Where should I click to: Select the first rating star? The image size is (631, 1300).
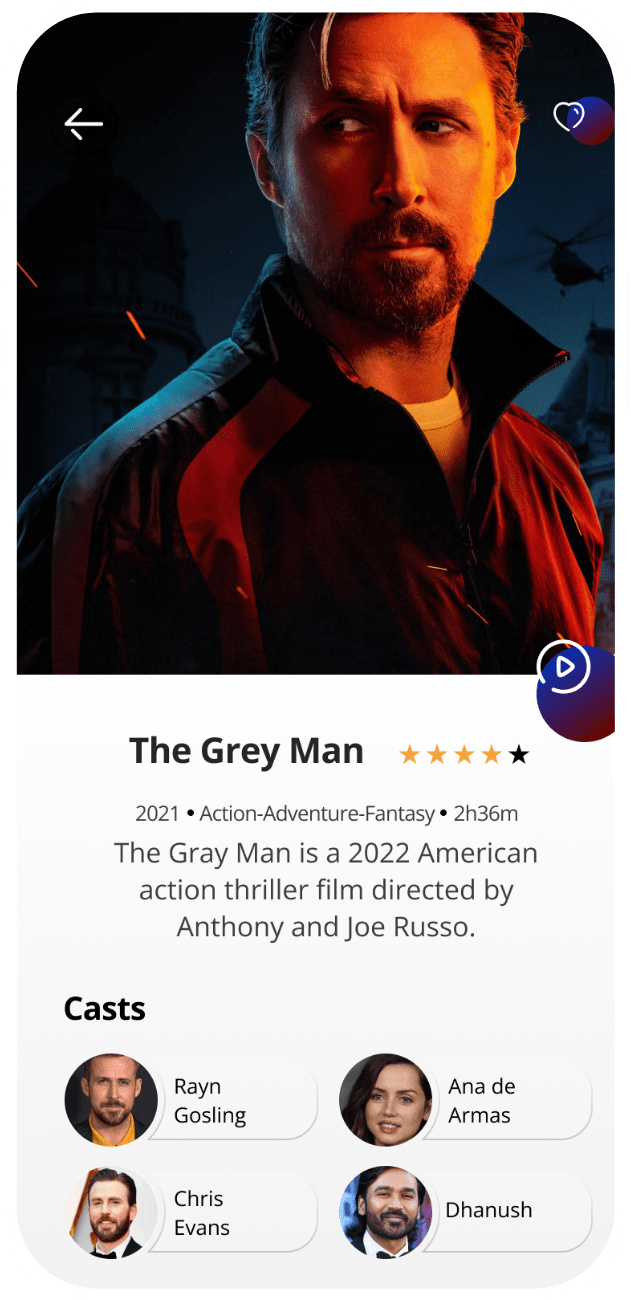click(410, 755)
